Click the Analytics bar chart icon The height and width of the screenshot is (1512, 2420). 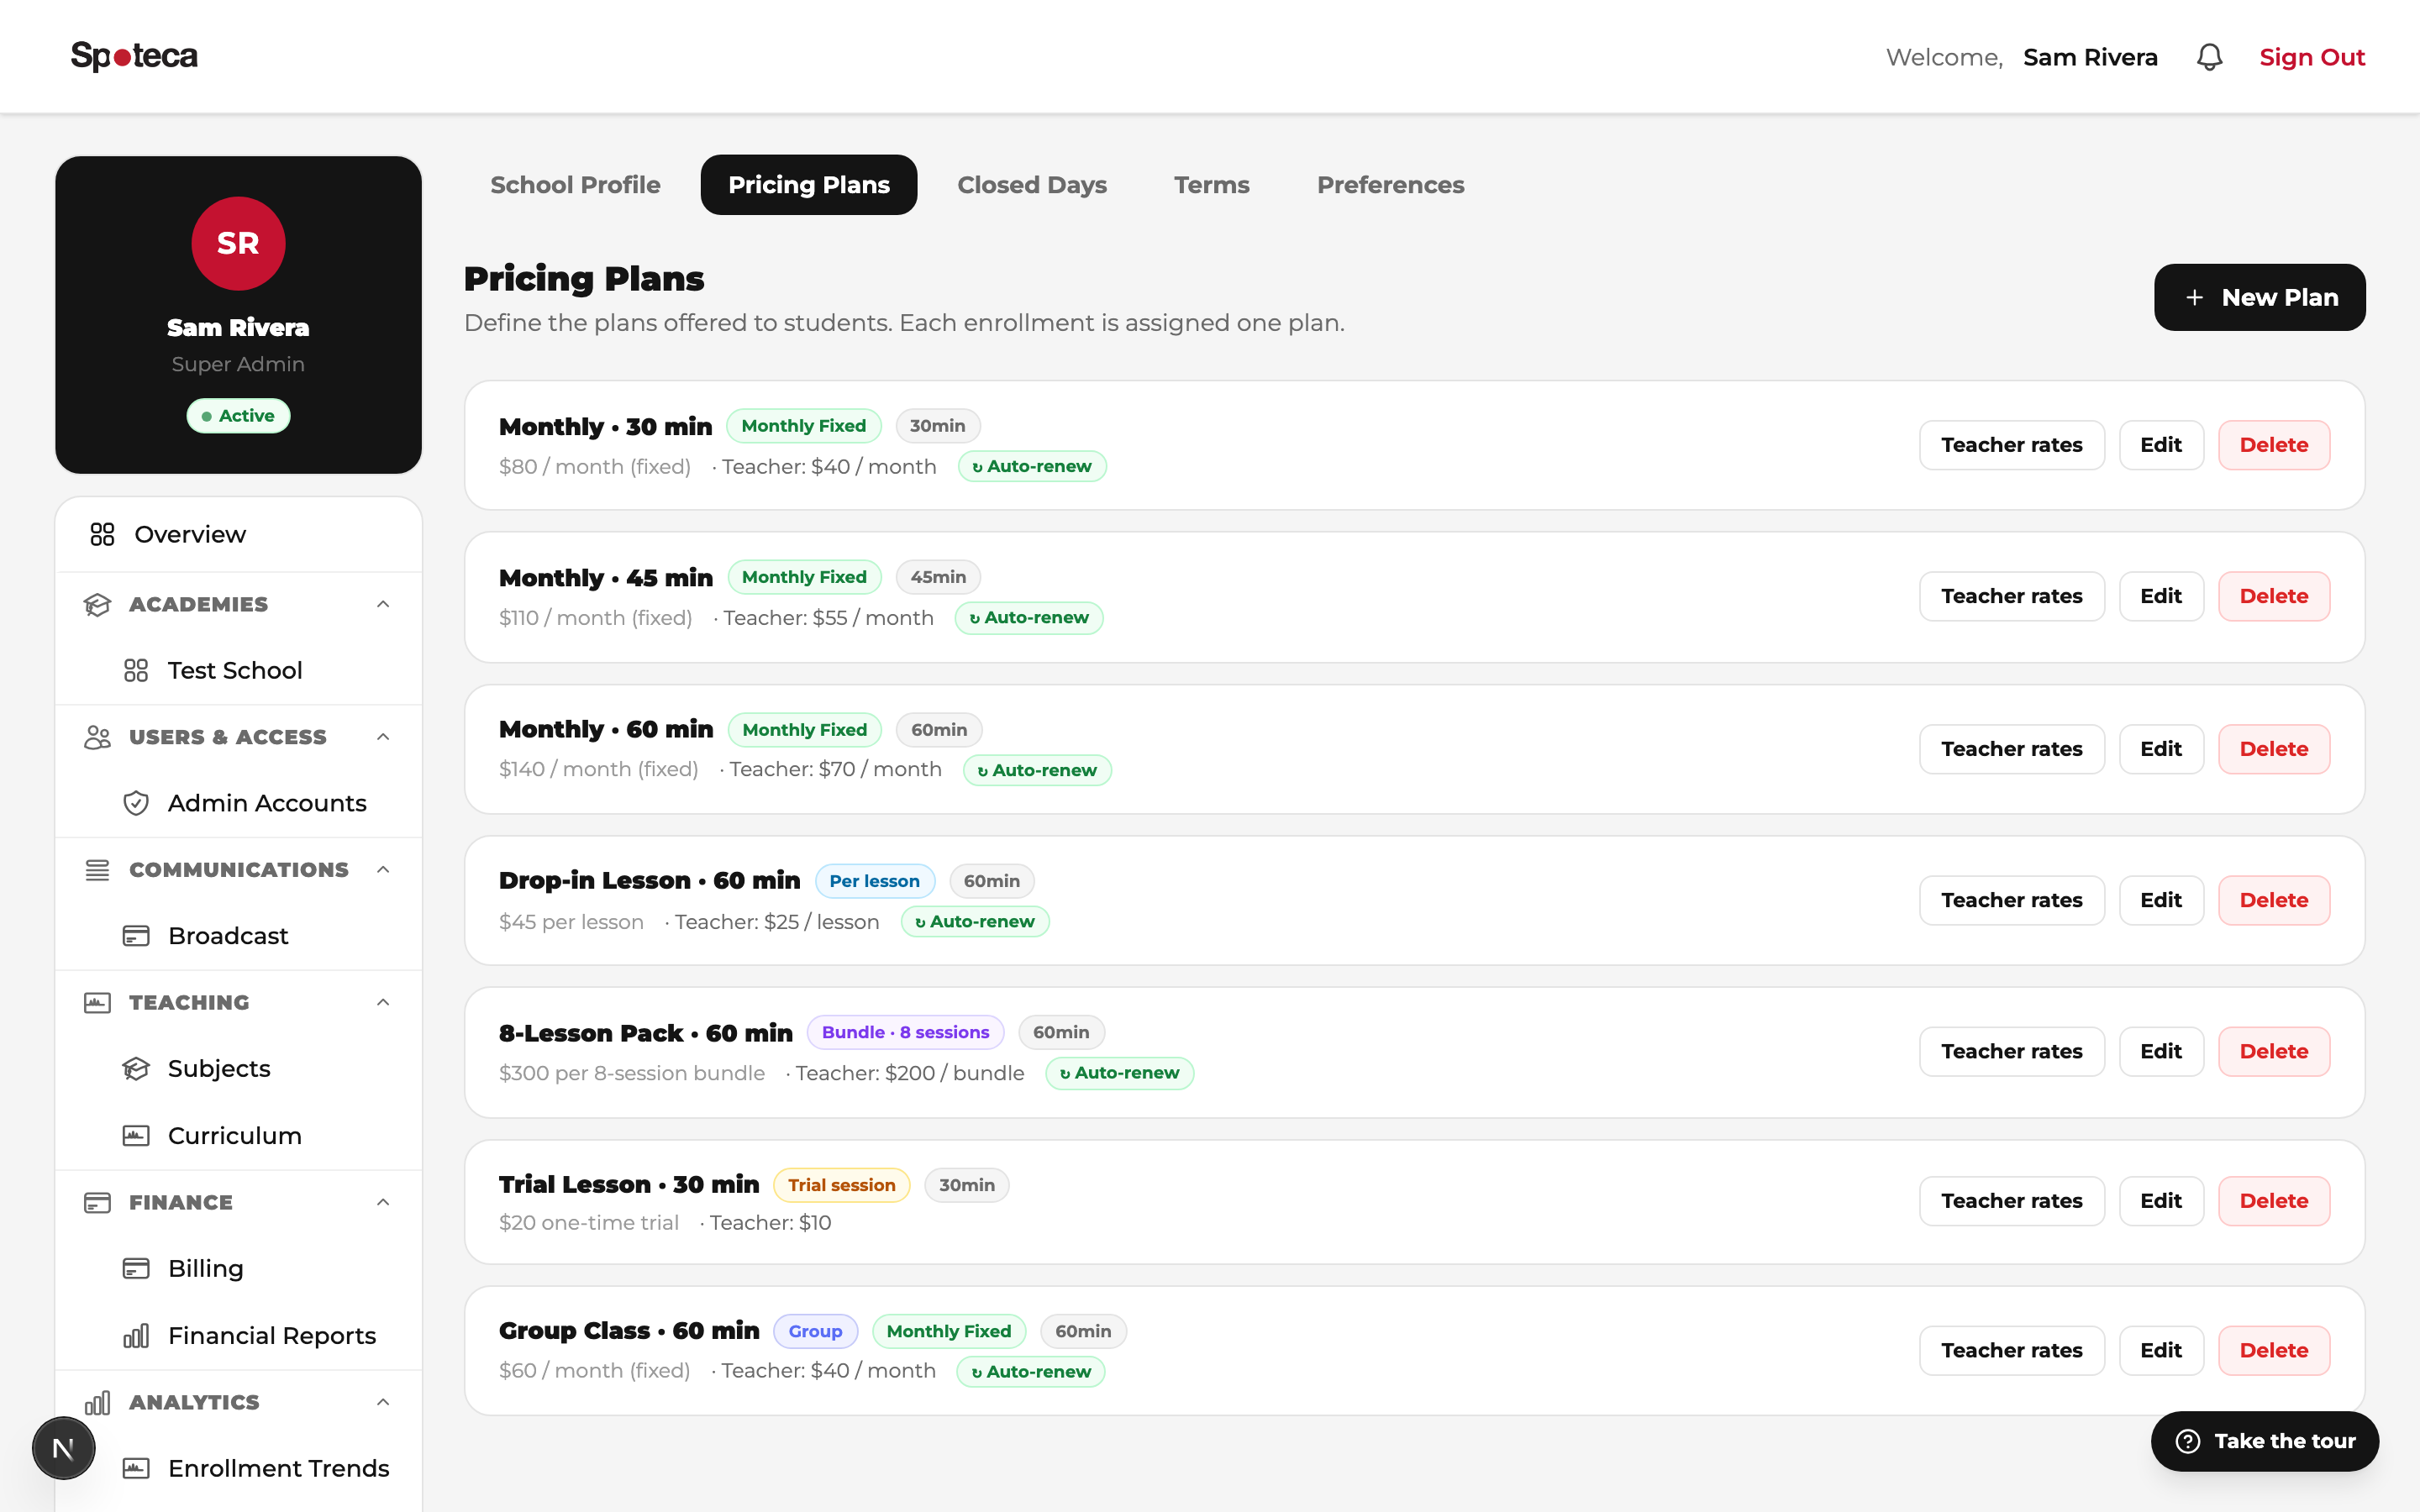pos(97,1402)
